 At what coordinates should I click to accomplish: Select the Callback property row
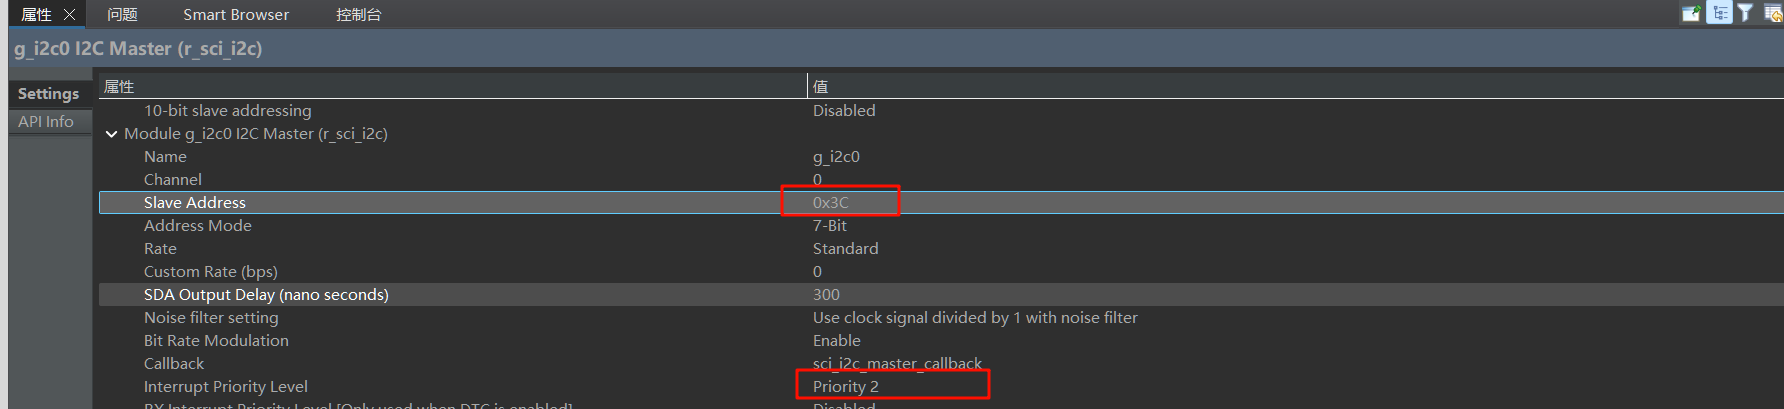[x=173, y=363]
